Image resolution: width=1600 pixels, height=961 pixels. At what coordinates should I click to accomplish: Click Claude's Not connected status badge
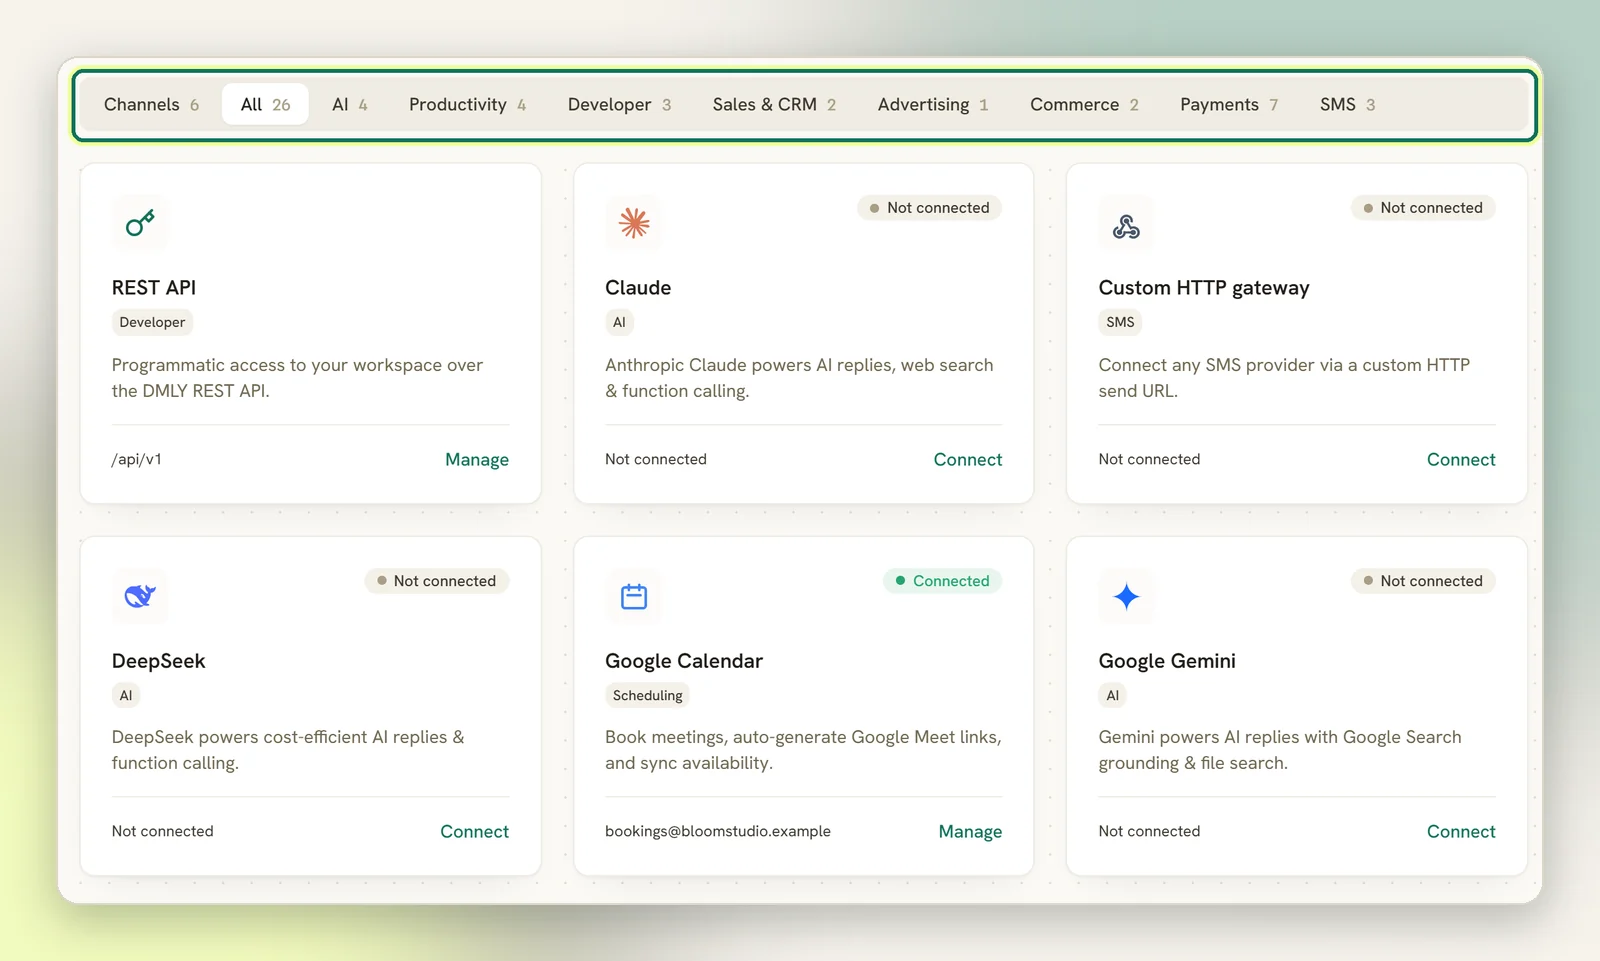click(x=929, y=208)
